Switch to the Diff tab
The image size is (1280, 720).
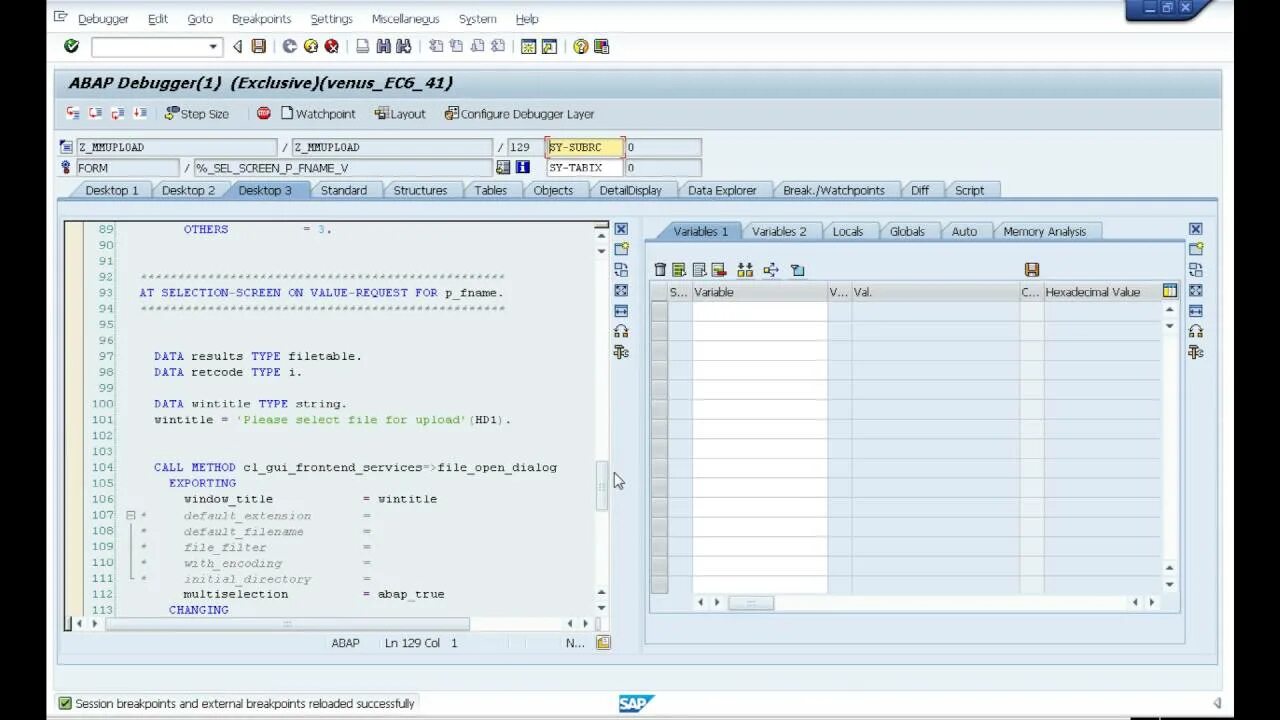coord(920,190)
